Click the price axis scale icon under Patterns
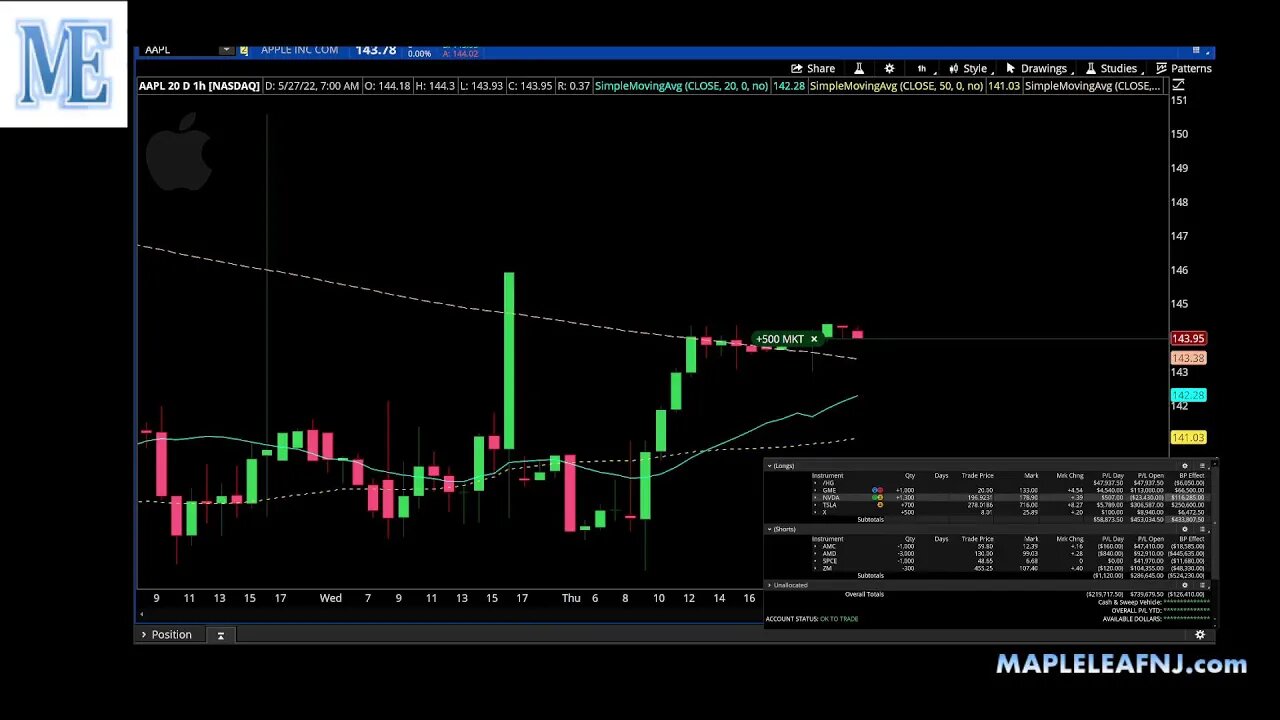Viewport: 1280px width, 720px height. click(x=1178, y=86)
